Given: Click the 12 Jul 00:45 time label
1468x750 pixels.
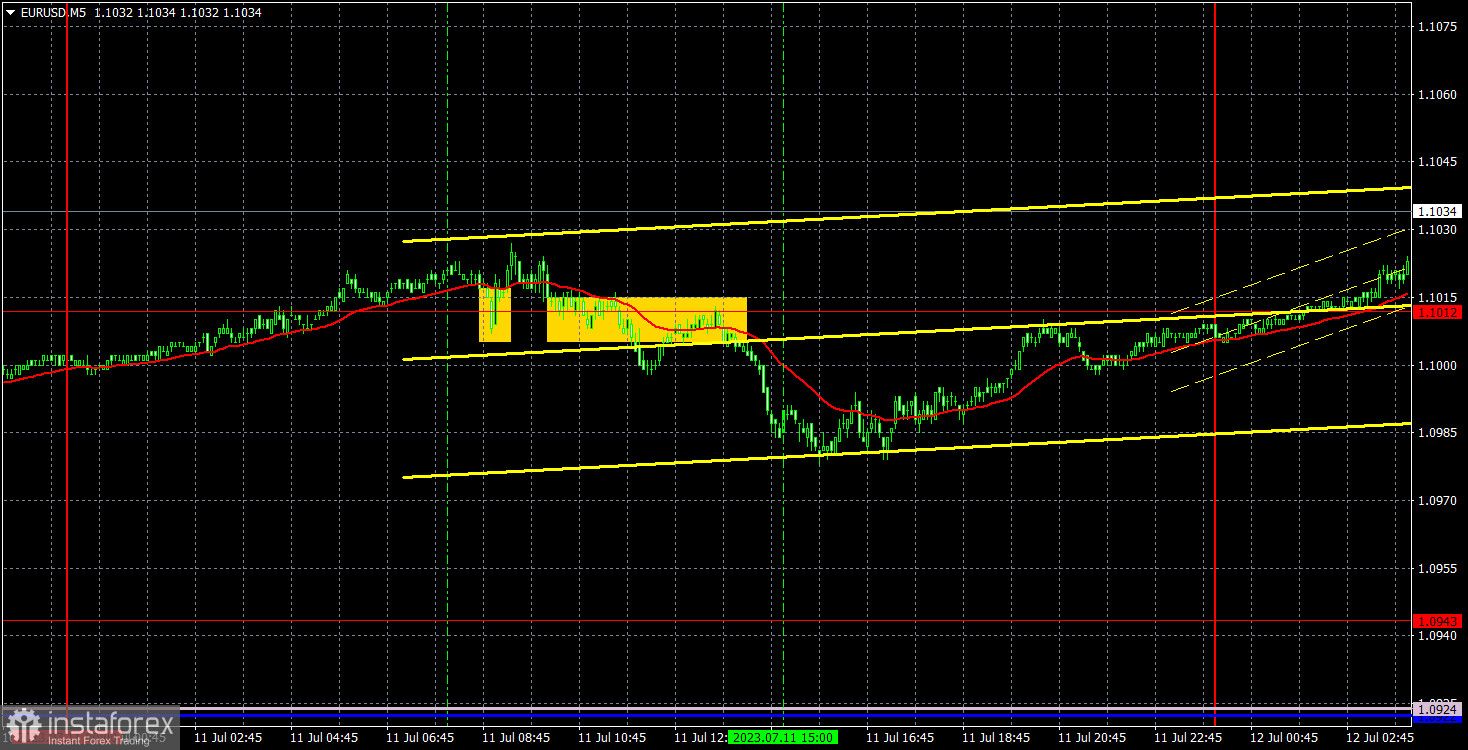Looking at the screenshot, I should (x=1284, y=737).
